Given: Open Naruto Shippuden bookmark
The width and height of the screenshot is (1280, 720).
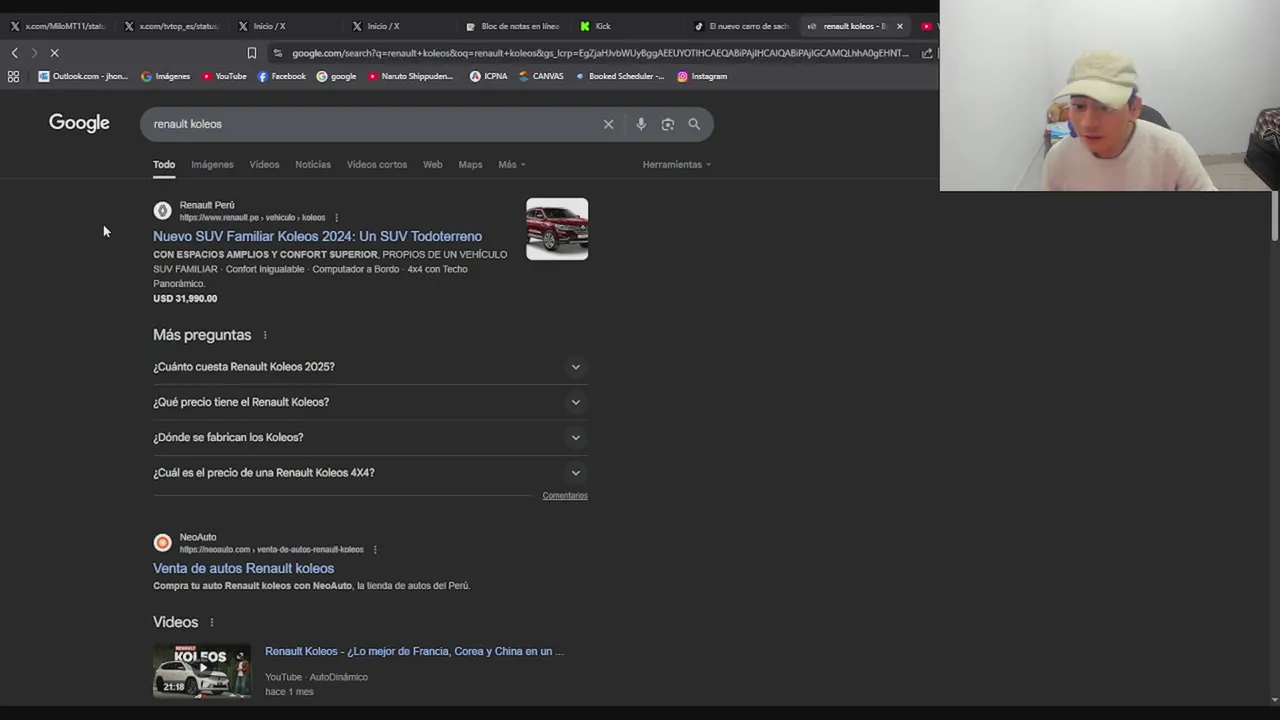Looking at the screenshot, I should point(410,76).
